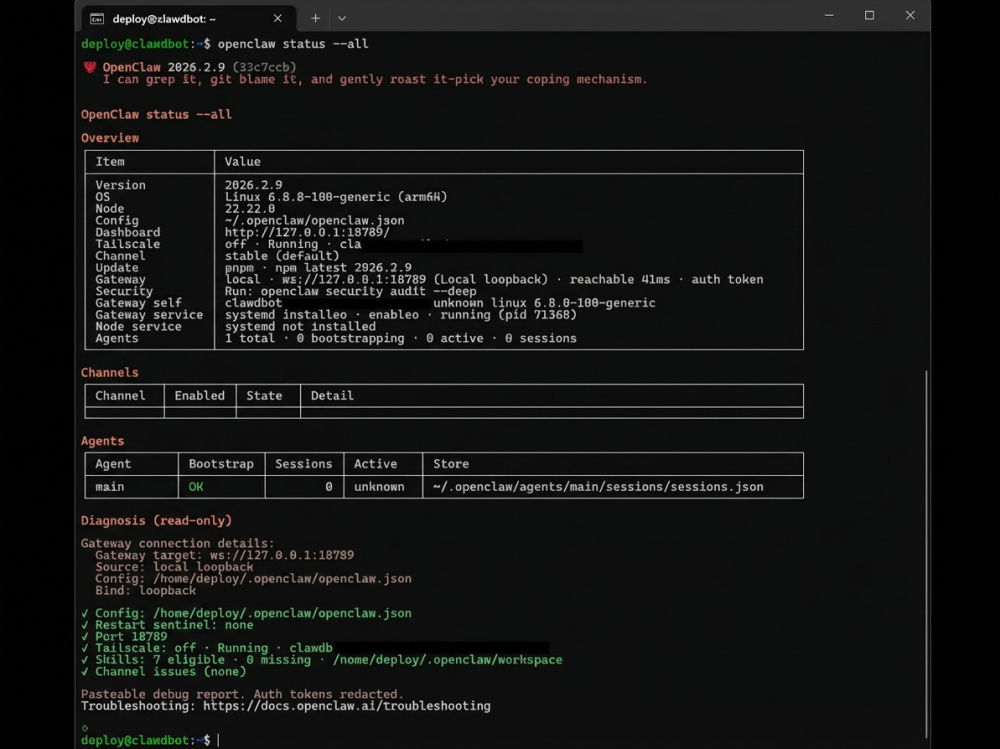Click the 'reachable 41ms' gateway text

click(620, 279)
